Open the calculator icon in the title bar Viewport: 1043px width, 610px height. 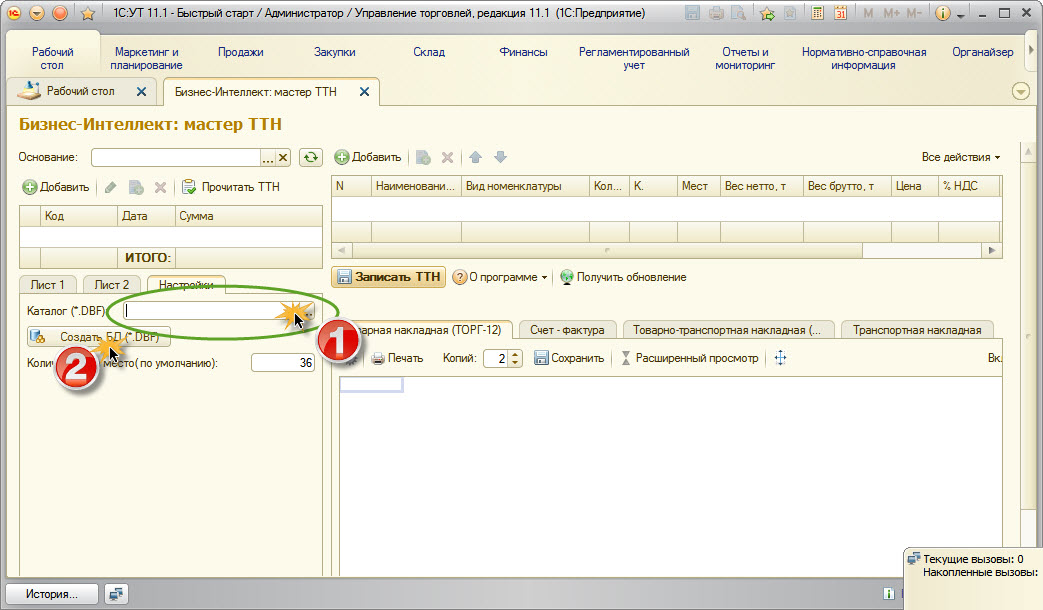pos(817,13)
